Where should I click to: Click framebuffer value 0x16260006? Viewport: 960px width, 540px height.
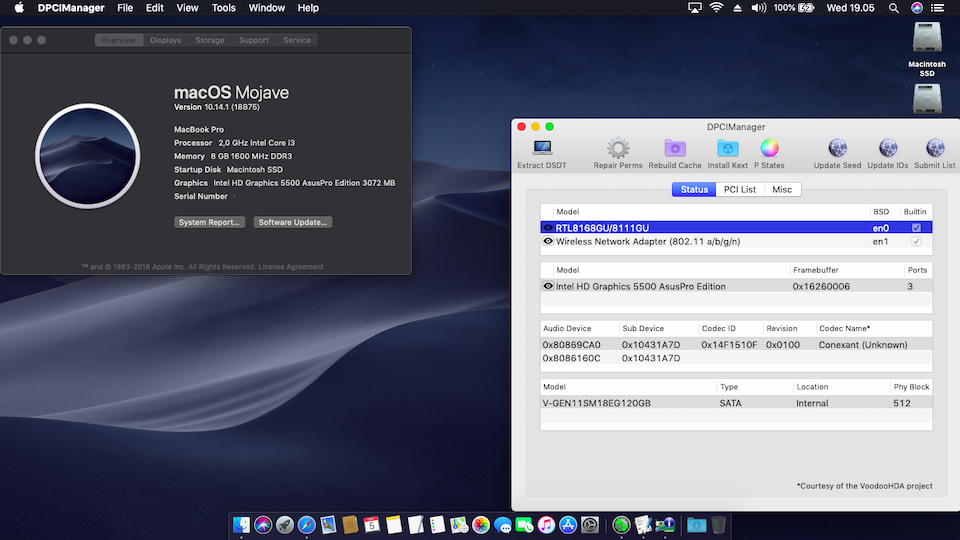[820, 286]
